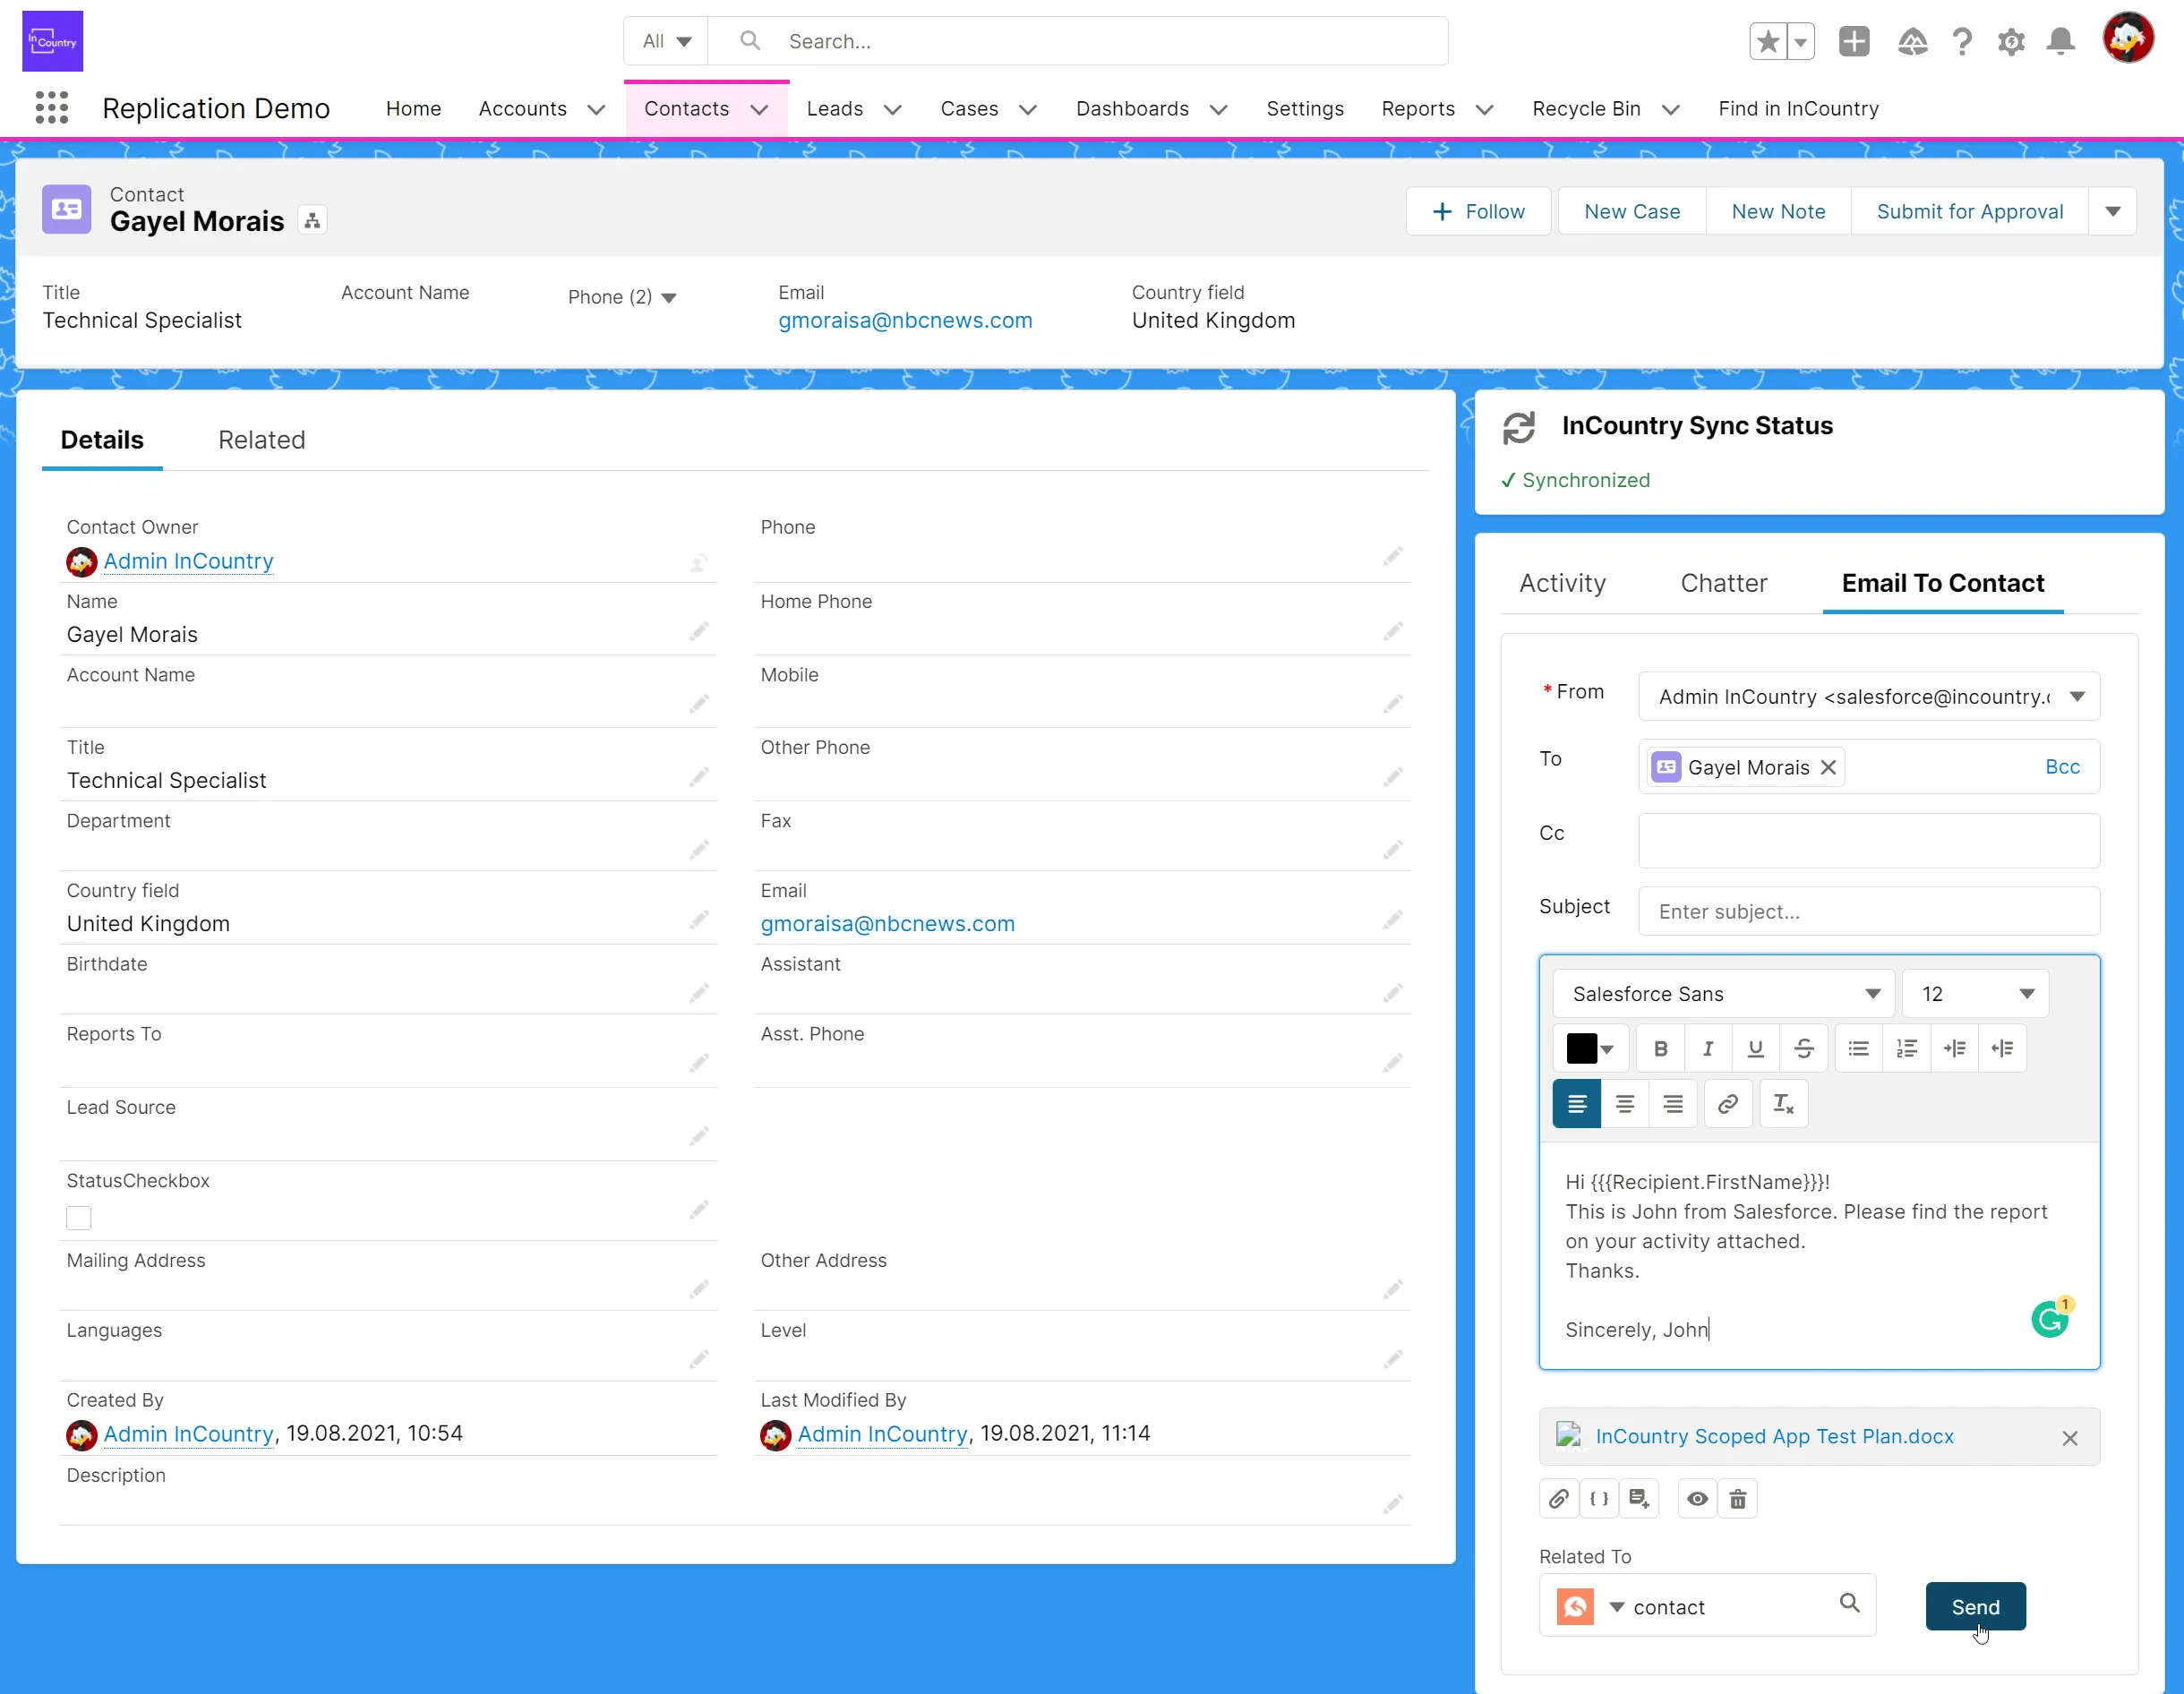Open the Setup gear icon
Image resolution: width=2184 pixels, height=1694 pixels.
point(2012,41)
